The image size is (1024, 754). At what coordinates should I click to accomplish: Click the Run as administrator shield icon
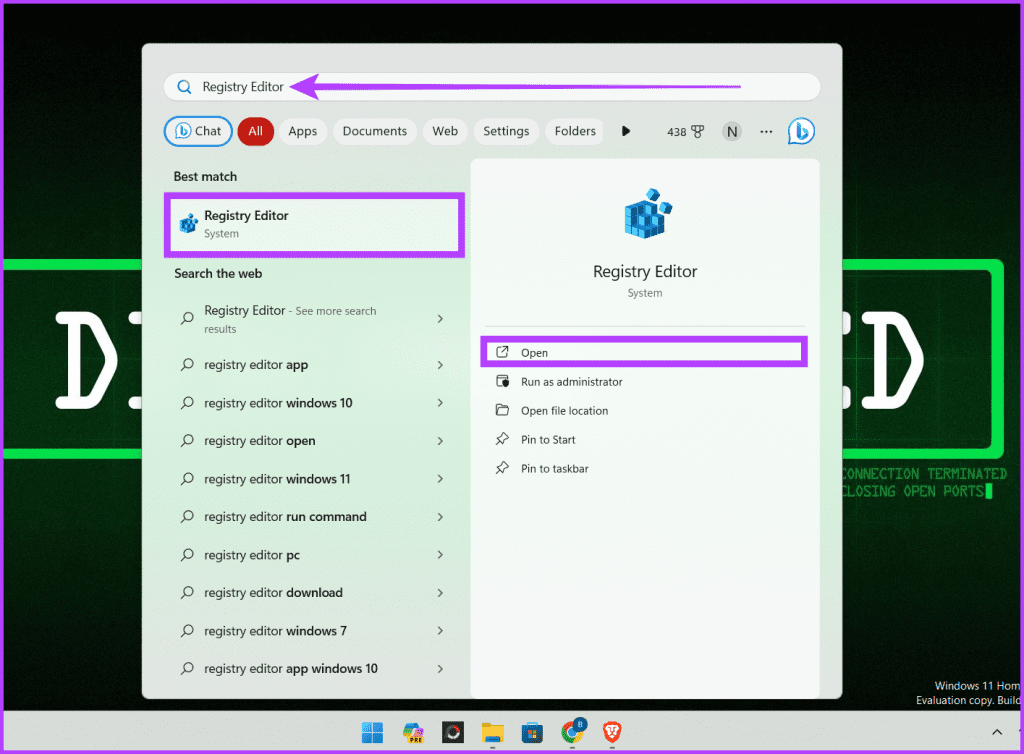pos(502,381)
